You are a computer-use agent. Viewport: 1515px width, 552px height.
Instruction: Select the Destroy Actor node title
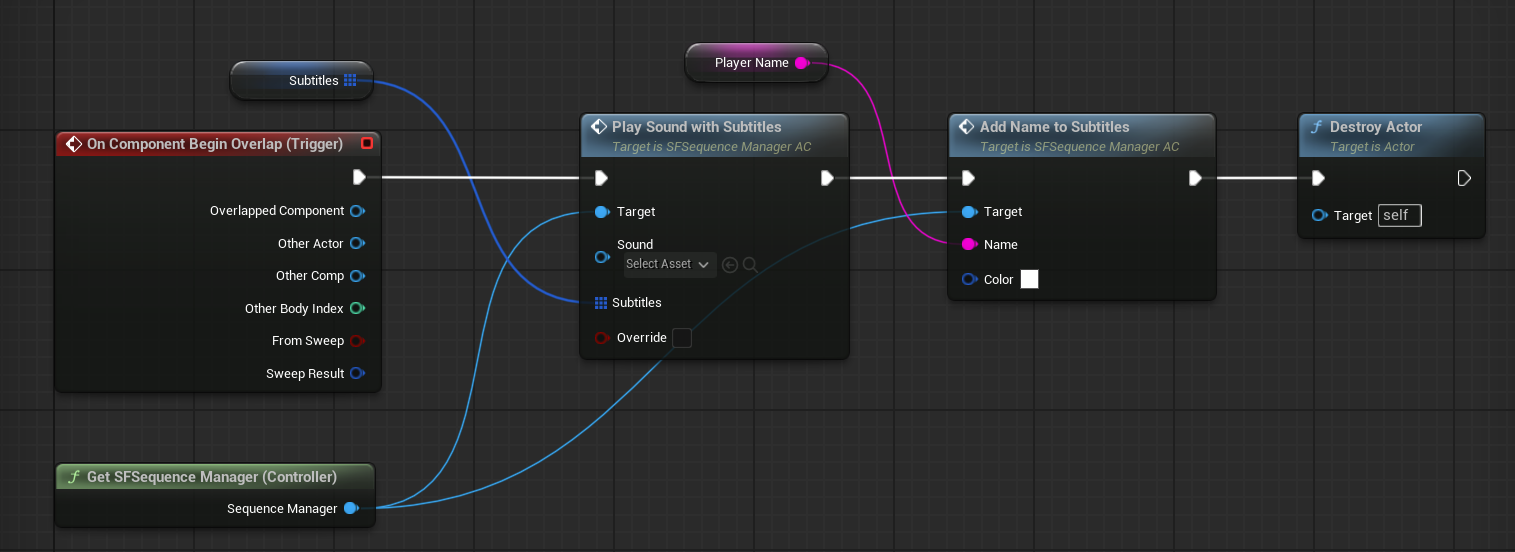click(x=1376, y=127)
